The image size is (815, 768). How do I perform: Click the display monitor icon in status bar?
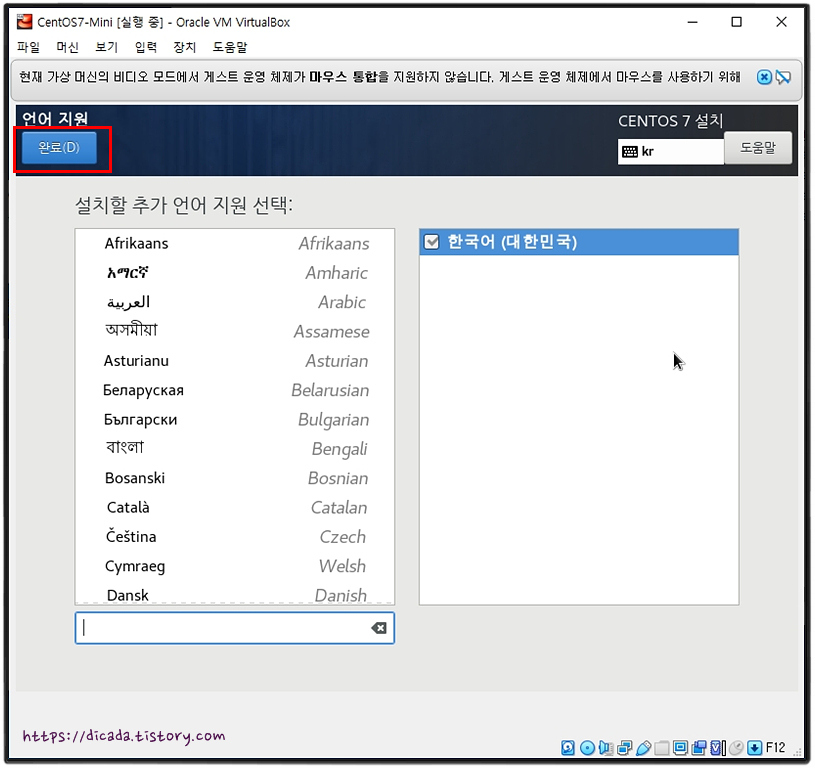[680, 748]
